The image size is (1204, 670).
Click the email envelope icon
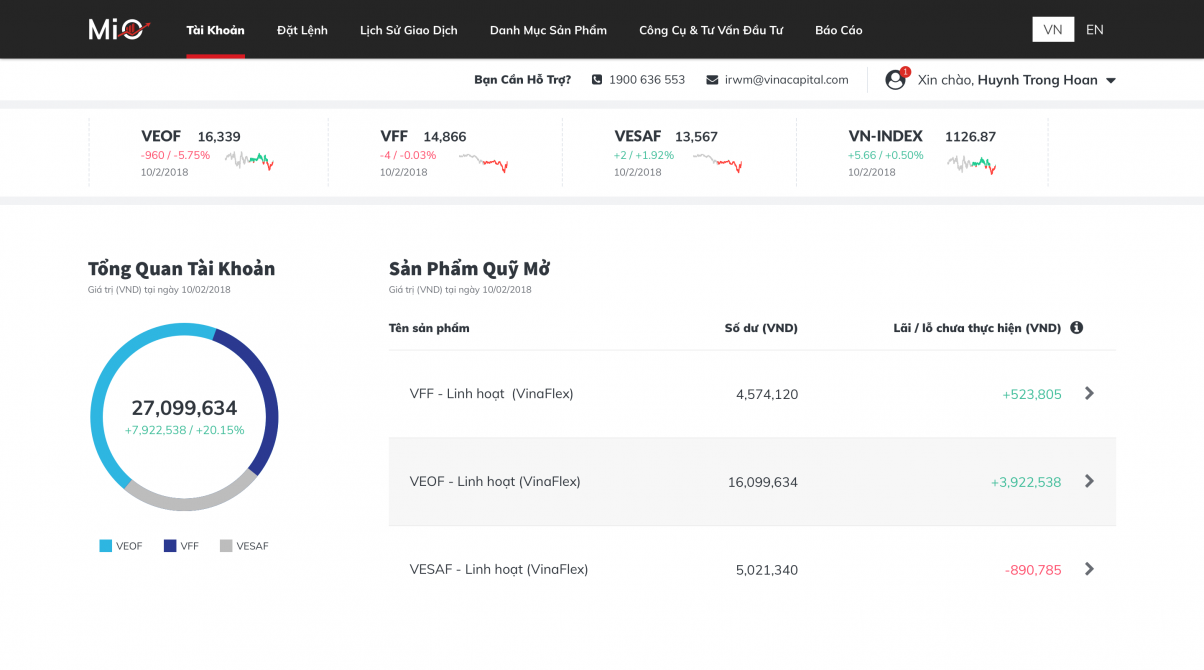point(712,80)
